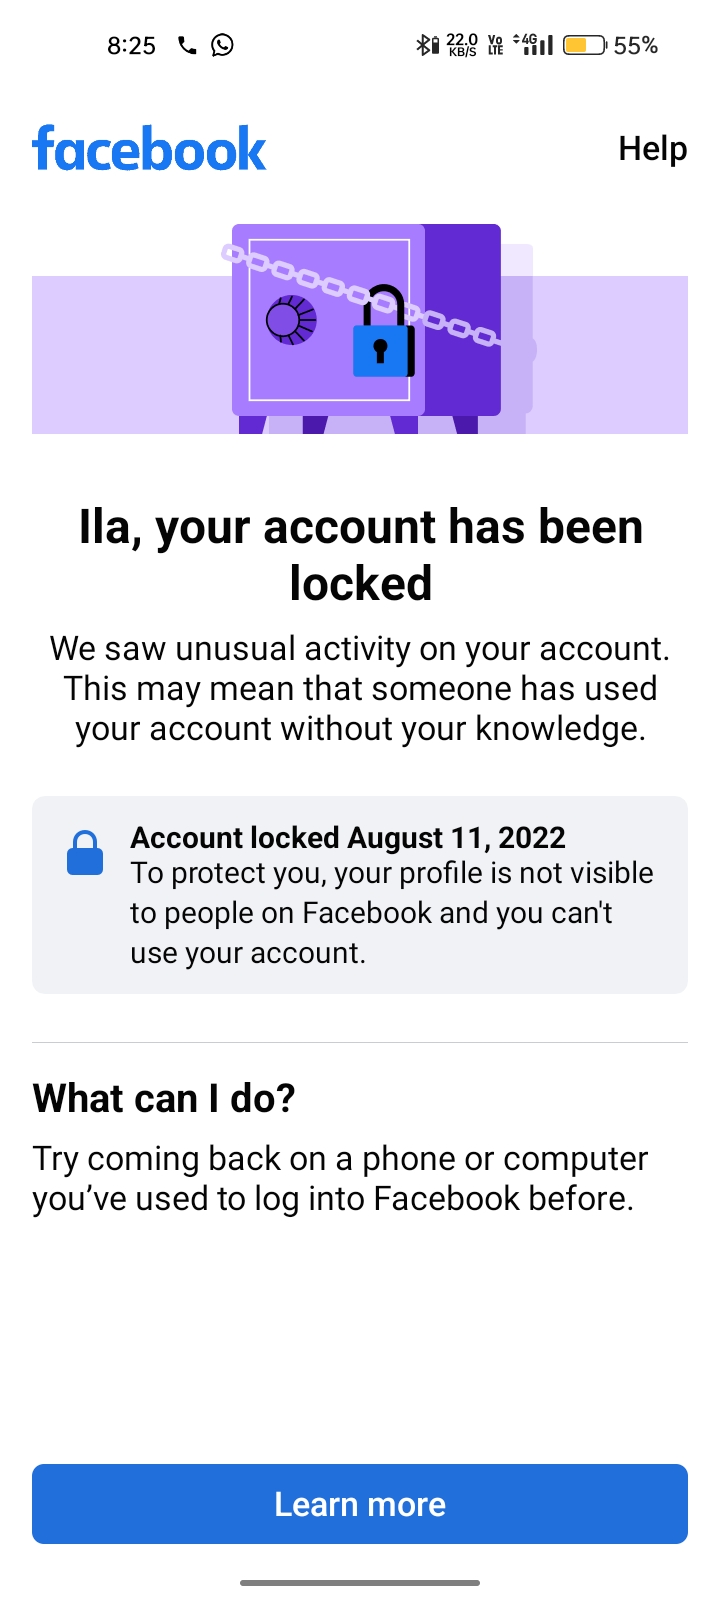Tap the WhatsApp icon in status bar
Image resolution: width=720 pixels, height=1600 pixels.
(x=222, y=44)
